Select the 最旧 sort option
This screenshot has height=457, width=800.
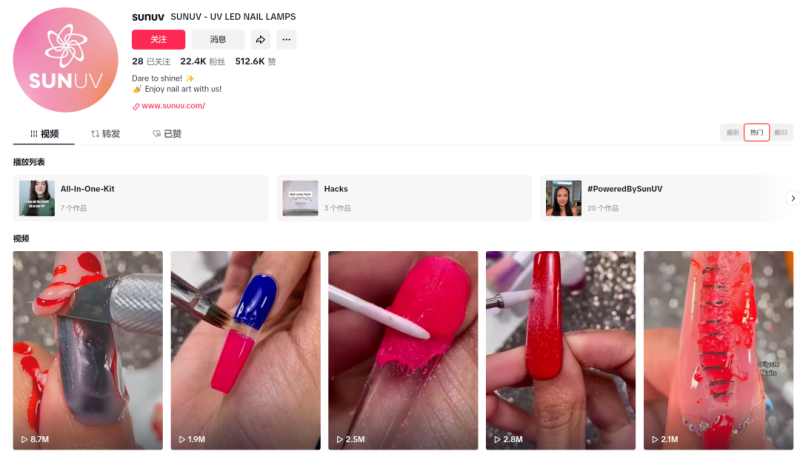[x=781, y=133]
